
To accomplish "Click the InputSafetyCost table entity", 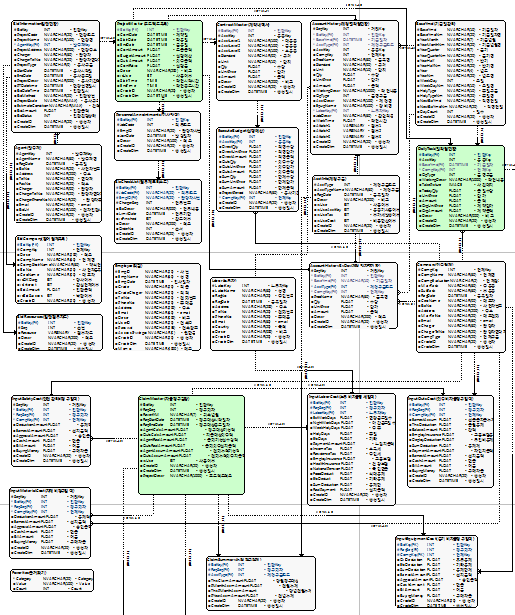I will (51, 431).
